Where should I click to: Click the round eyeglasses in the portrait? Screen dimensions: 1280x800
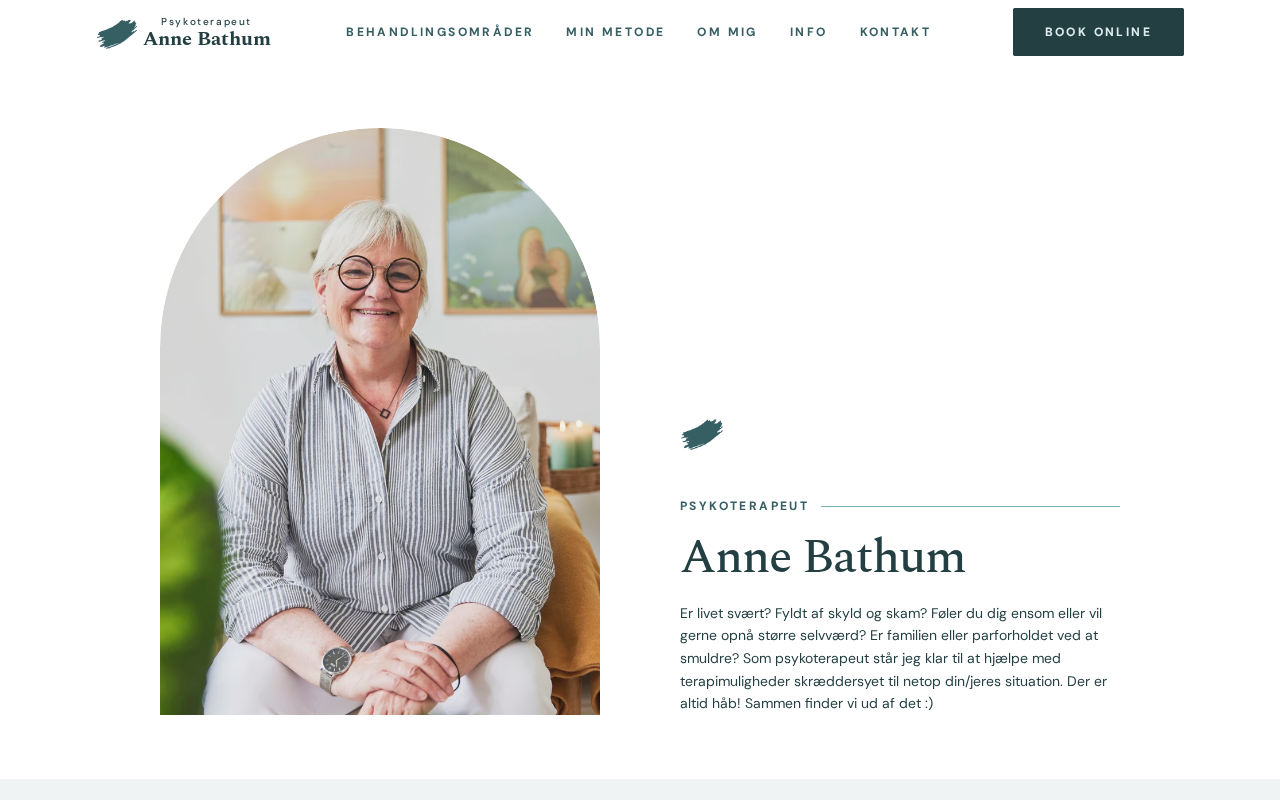(379, 273)
